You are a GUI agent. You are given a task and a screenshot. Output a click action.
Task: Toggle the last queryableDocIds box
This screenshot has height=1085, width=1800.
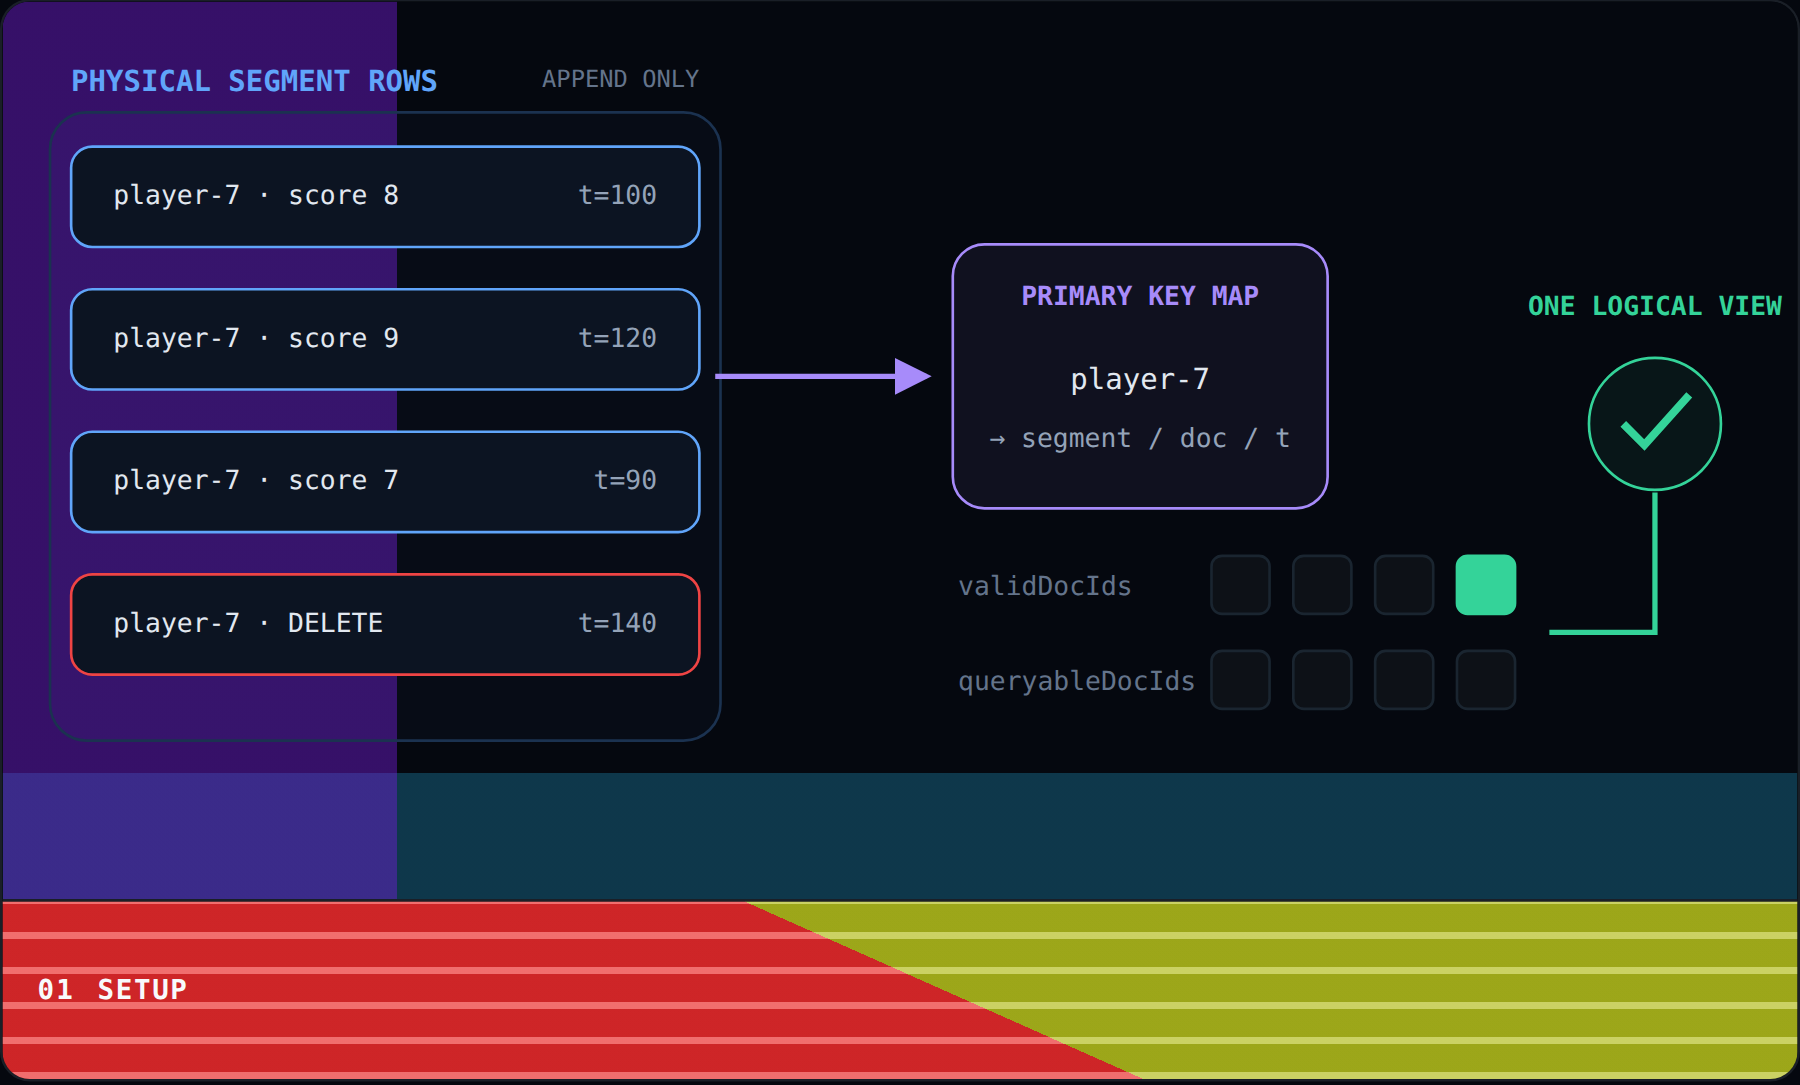pyautogui.click(x=1486, y=680)
